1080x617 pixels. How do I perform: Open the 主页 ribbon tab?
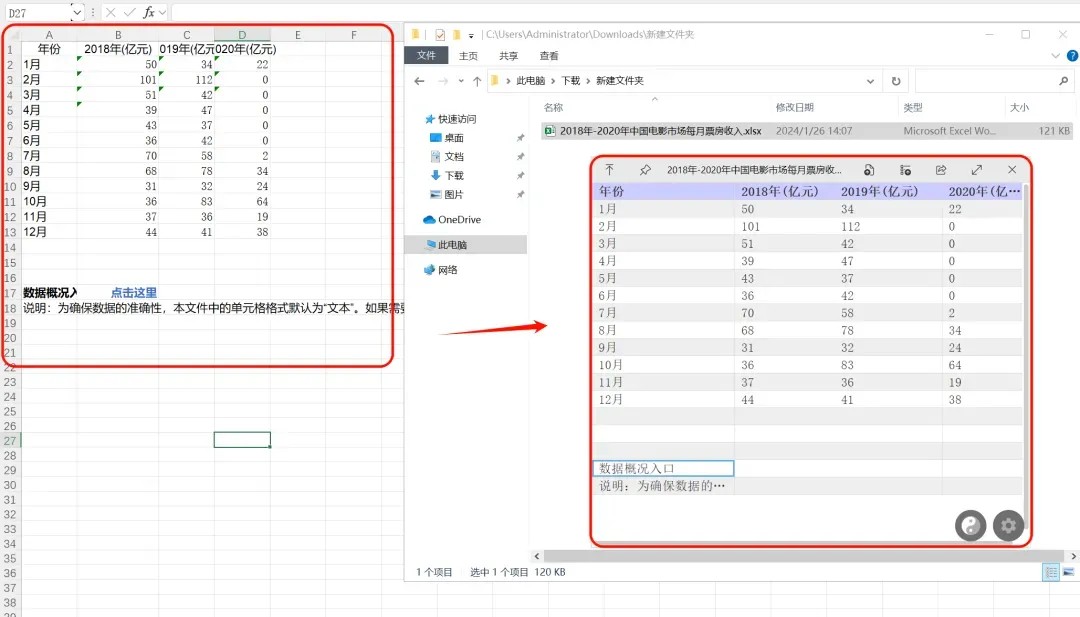tap(468, 56)
